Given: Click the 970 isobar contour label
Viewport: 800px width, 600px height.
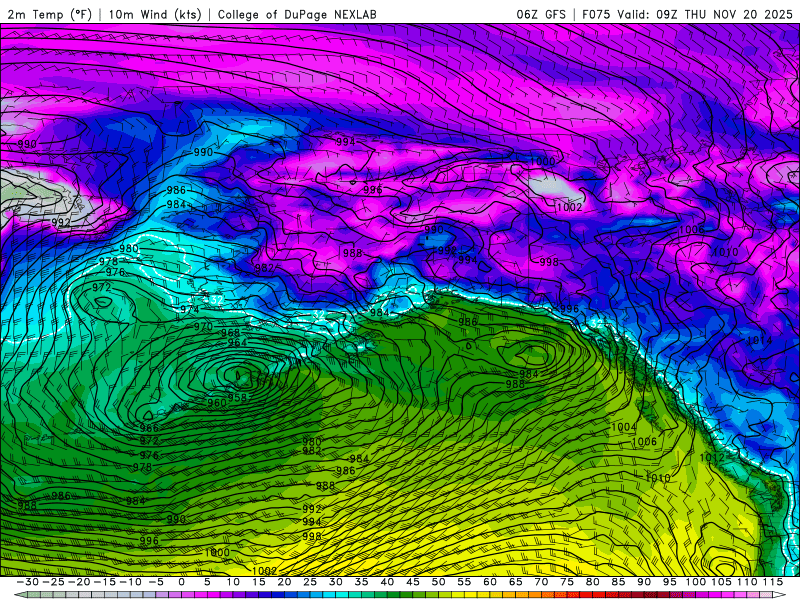Looking at the screenshot, I should point(203,327).
